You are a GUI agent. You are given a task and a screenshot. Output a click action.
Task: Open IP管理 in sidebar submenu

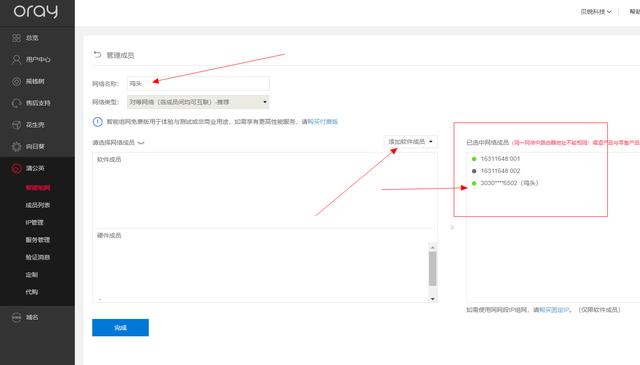click(34, 223)
